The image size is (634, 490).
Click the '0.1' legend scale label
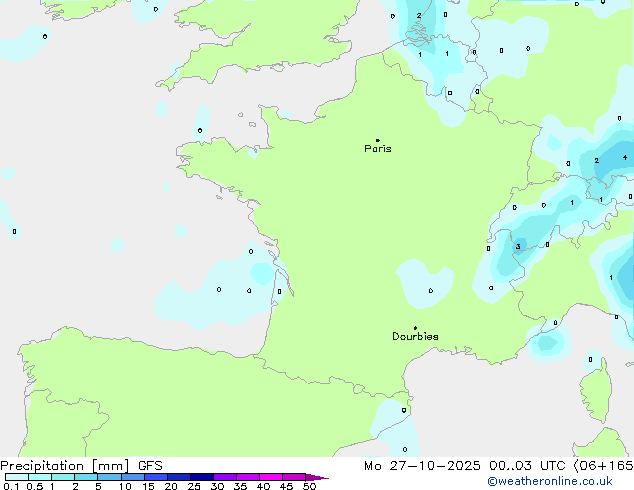(x=11, y=486)
